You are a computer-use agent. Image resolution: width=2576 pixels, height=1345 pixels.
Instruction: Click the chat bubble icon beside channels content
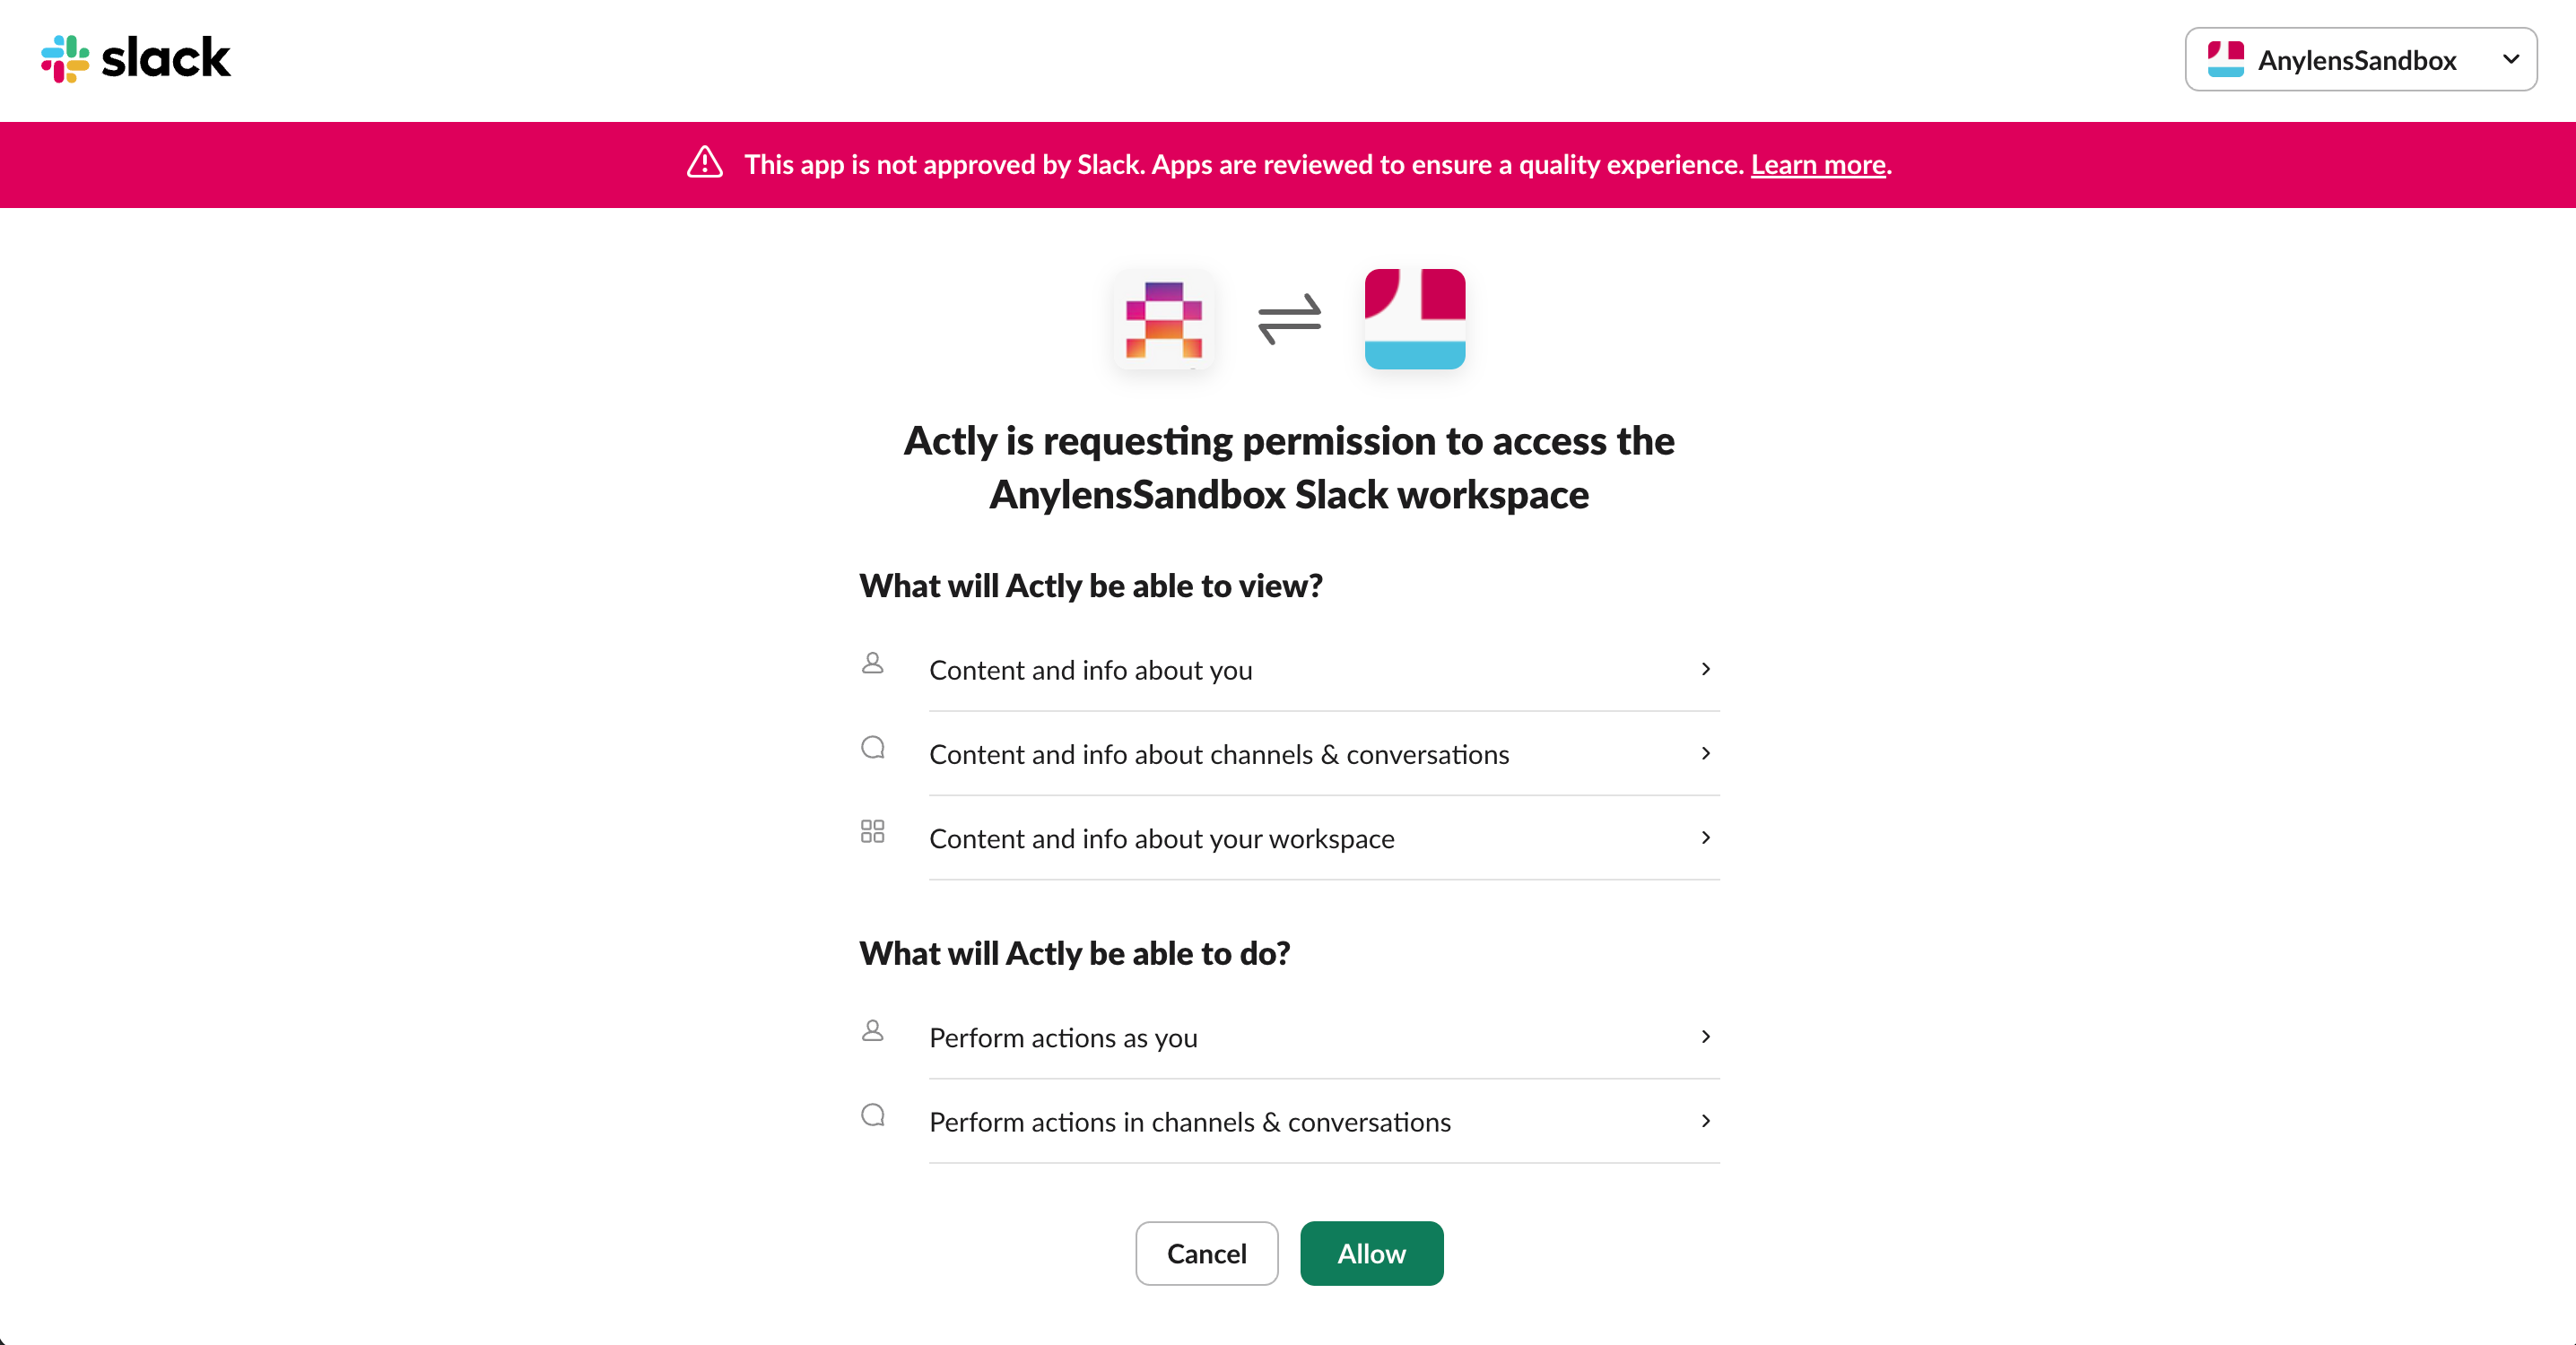coord(873,747)
